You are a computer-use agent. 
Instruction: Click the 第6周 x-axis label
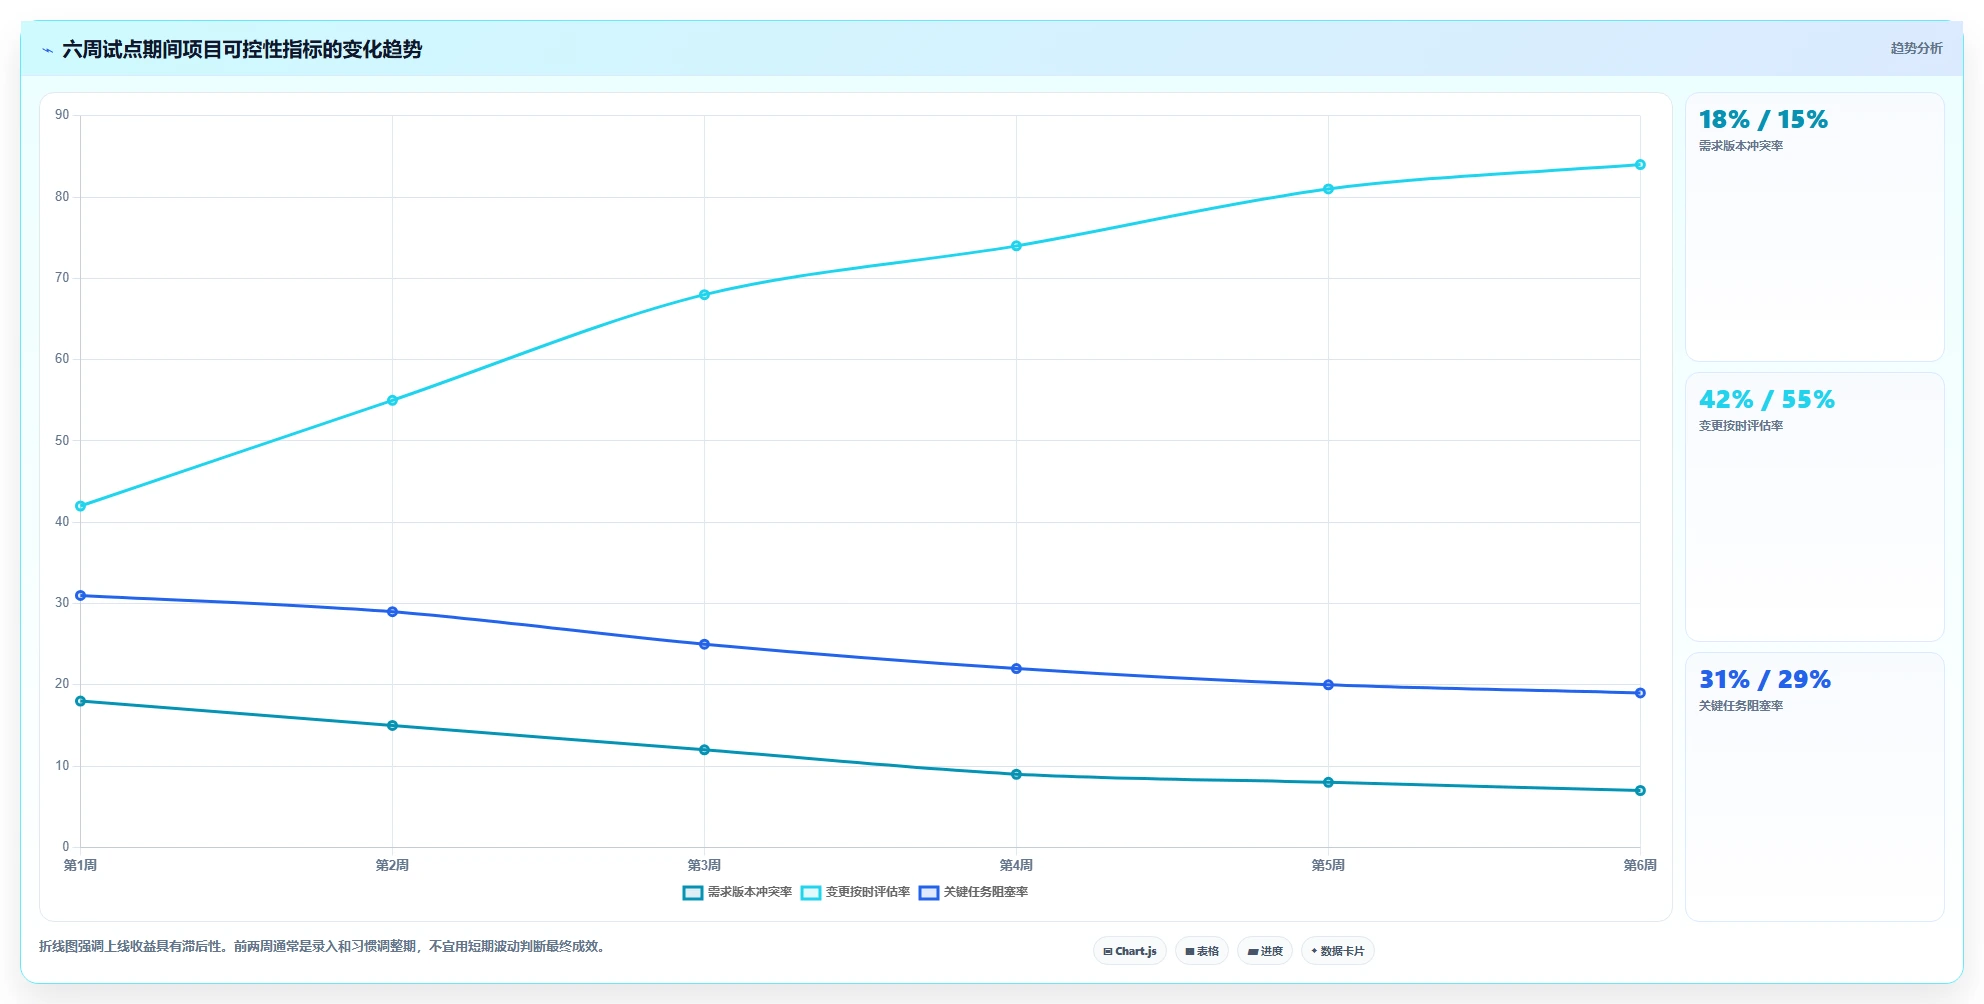pos(1640,865)
